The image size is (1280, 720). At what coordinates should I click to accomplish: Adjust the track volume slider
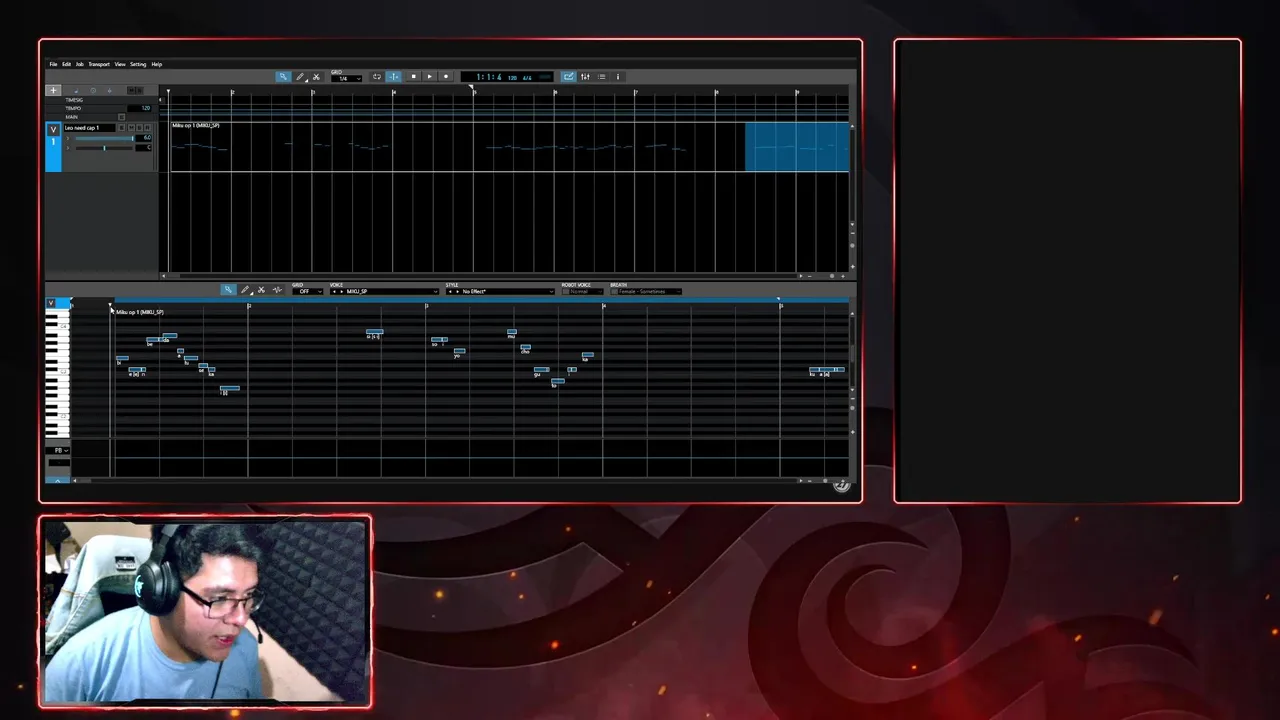pos(104,138)
